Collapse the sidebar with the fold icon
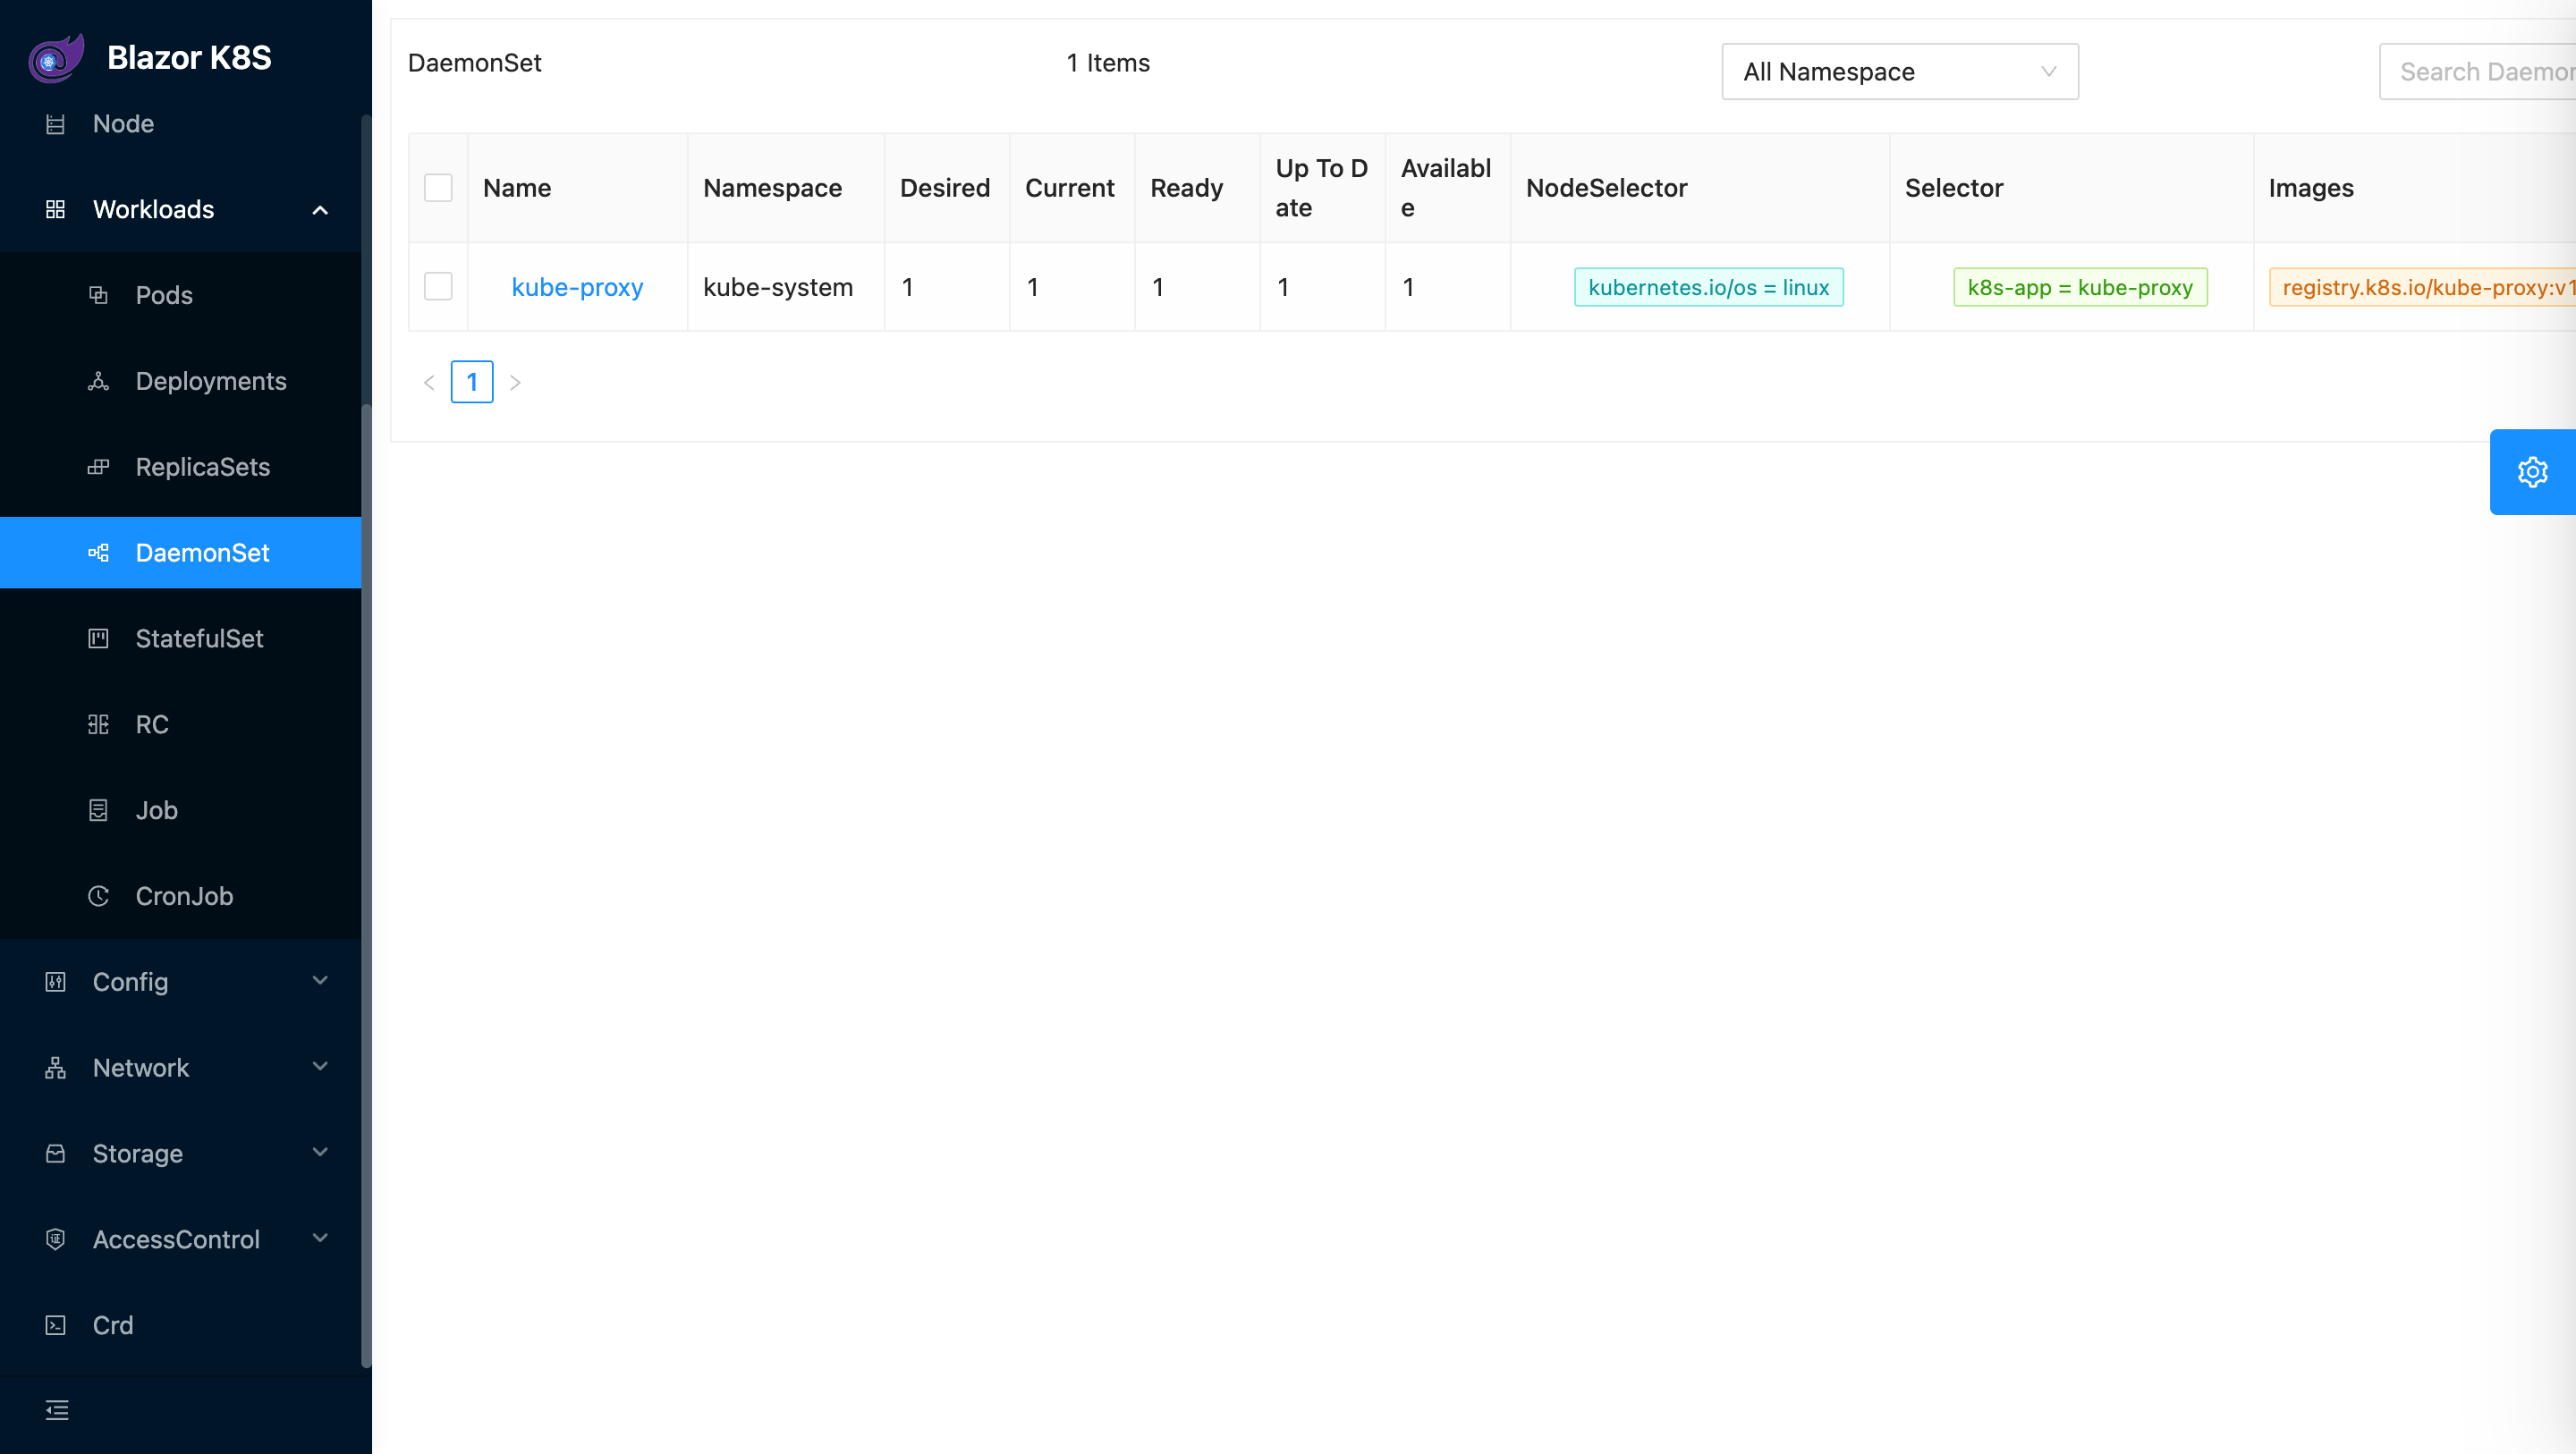The height and width of the screenshot is (1454, 2576). tap(57, 1411)
